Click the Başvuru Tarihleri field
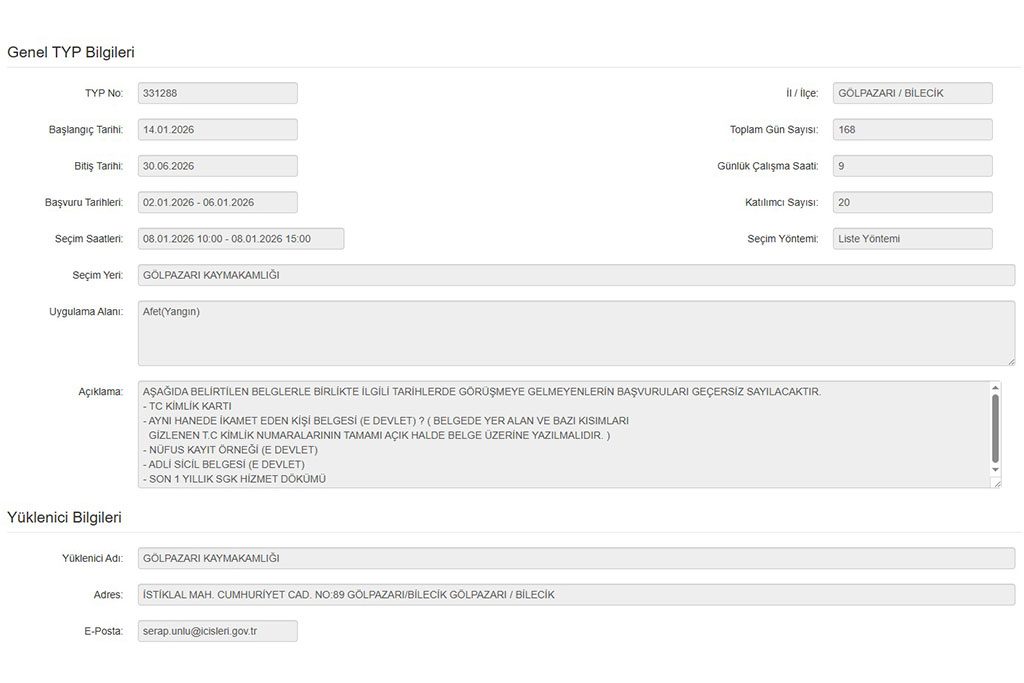The height and width of the screenshot is (683, 1024). tap(217, 202)
